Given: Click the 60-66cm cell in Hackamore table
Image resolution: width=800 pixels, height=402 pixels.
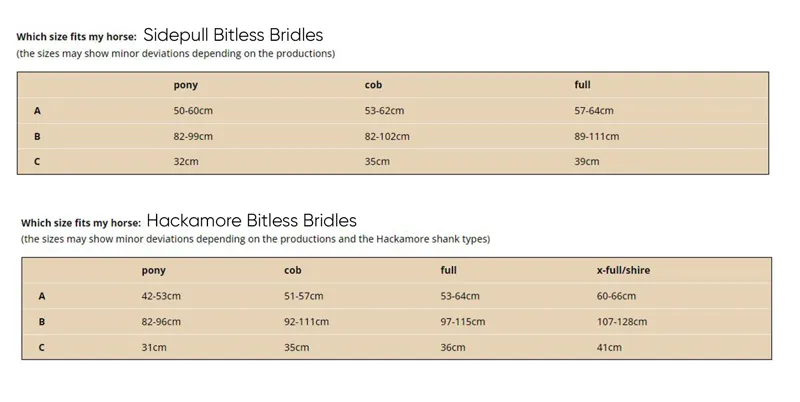Looking at the screenshot, I should 616,296.
